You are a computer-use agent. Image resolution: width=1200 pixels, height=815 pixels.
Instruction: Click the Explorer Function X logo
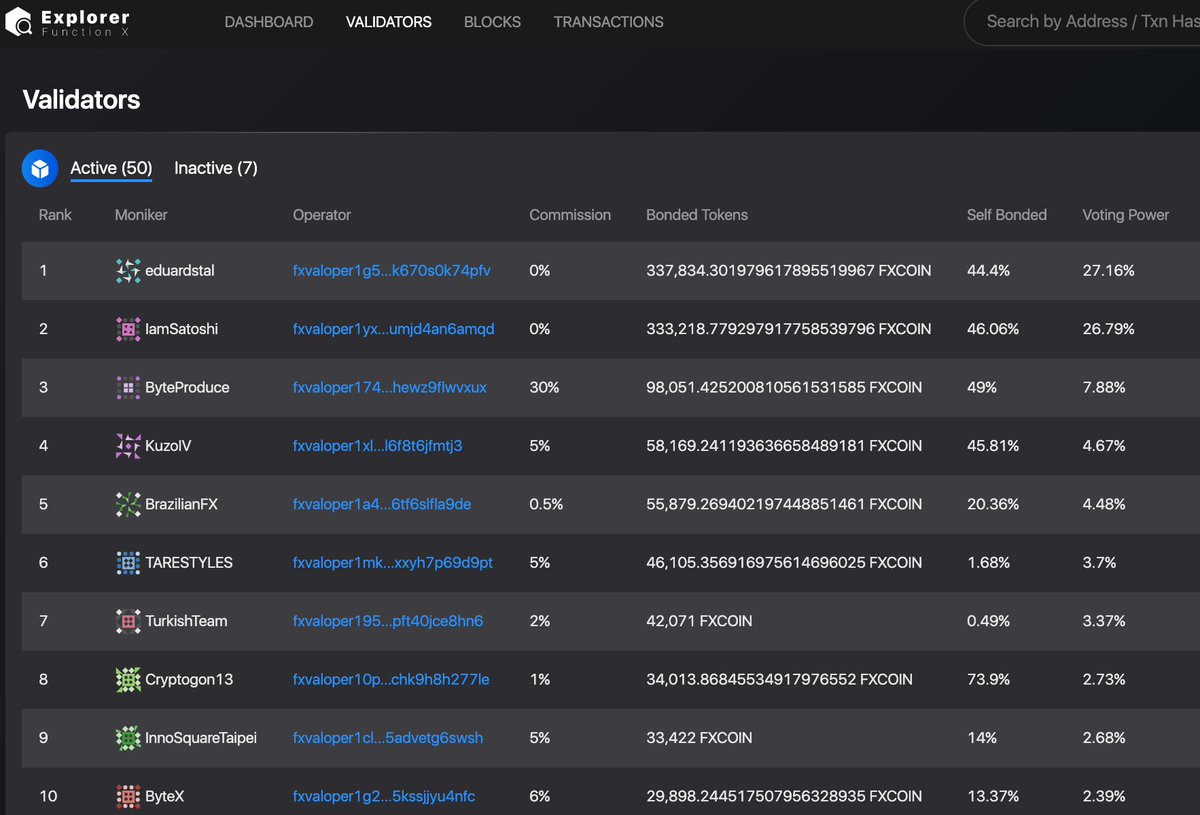pyautogui.click(x=69, y=22)
